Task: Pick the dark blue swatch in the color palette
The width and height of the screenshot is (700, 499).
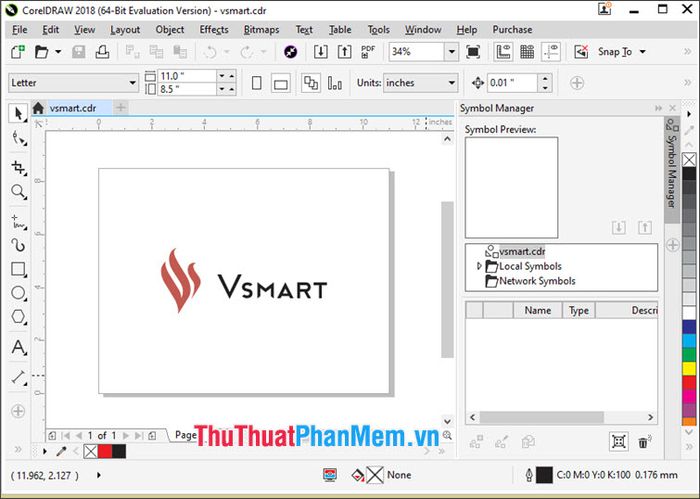Action: [x=689, y=327]
